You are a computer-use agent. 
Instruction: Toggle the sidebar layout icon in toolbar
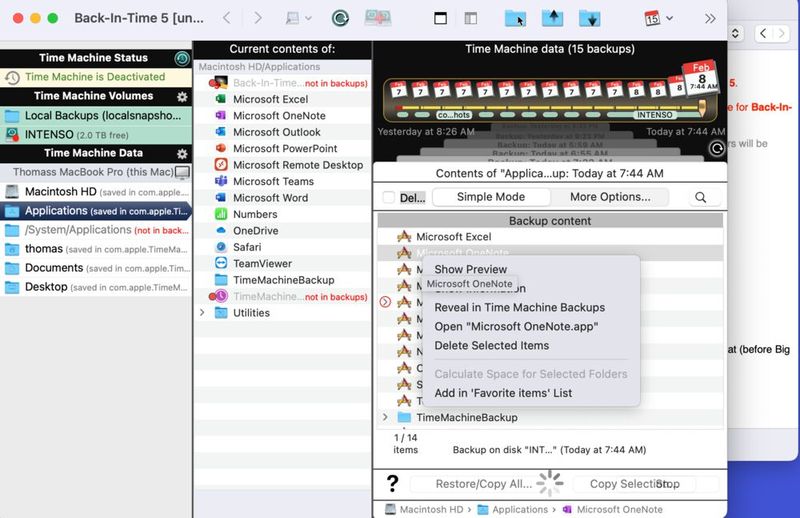pyautogui.click(x=470, y=18)
